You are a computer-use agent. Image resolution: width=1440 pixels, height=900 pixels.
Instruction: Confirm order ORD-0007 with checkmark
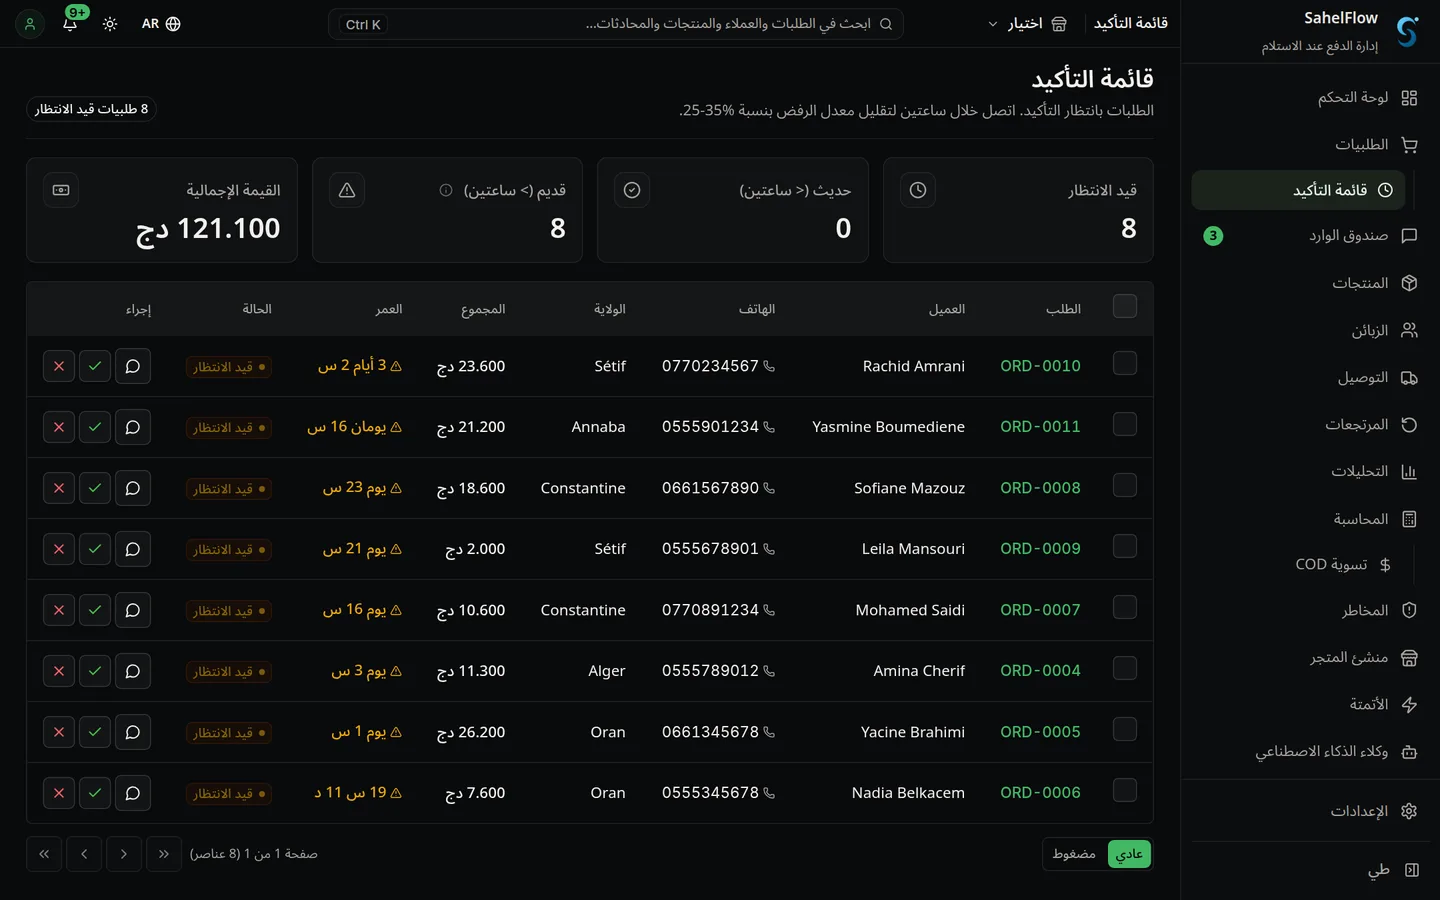(95, 610)
